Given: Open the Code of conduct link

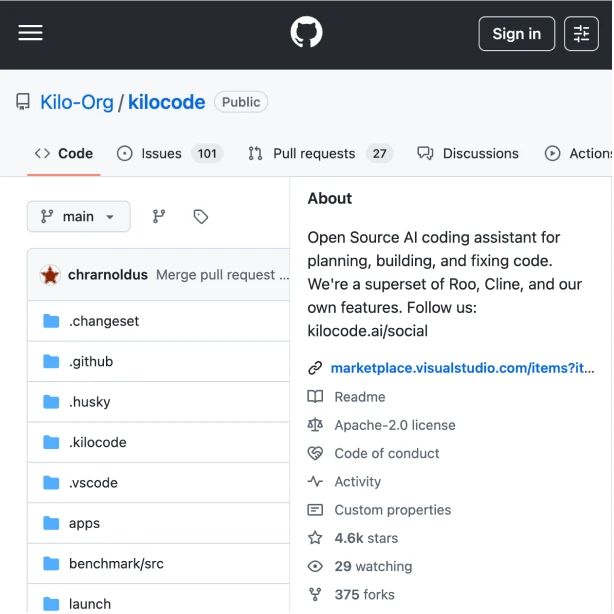Looking at the screenshot, I should (386, 453).
